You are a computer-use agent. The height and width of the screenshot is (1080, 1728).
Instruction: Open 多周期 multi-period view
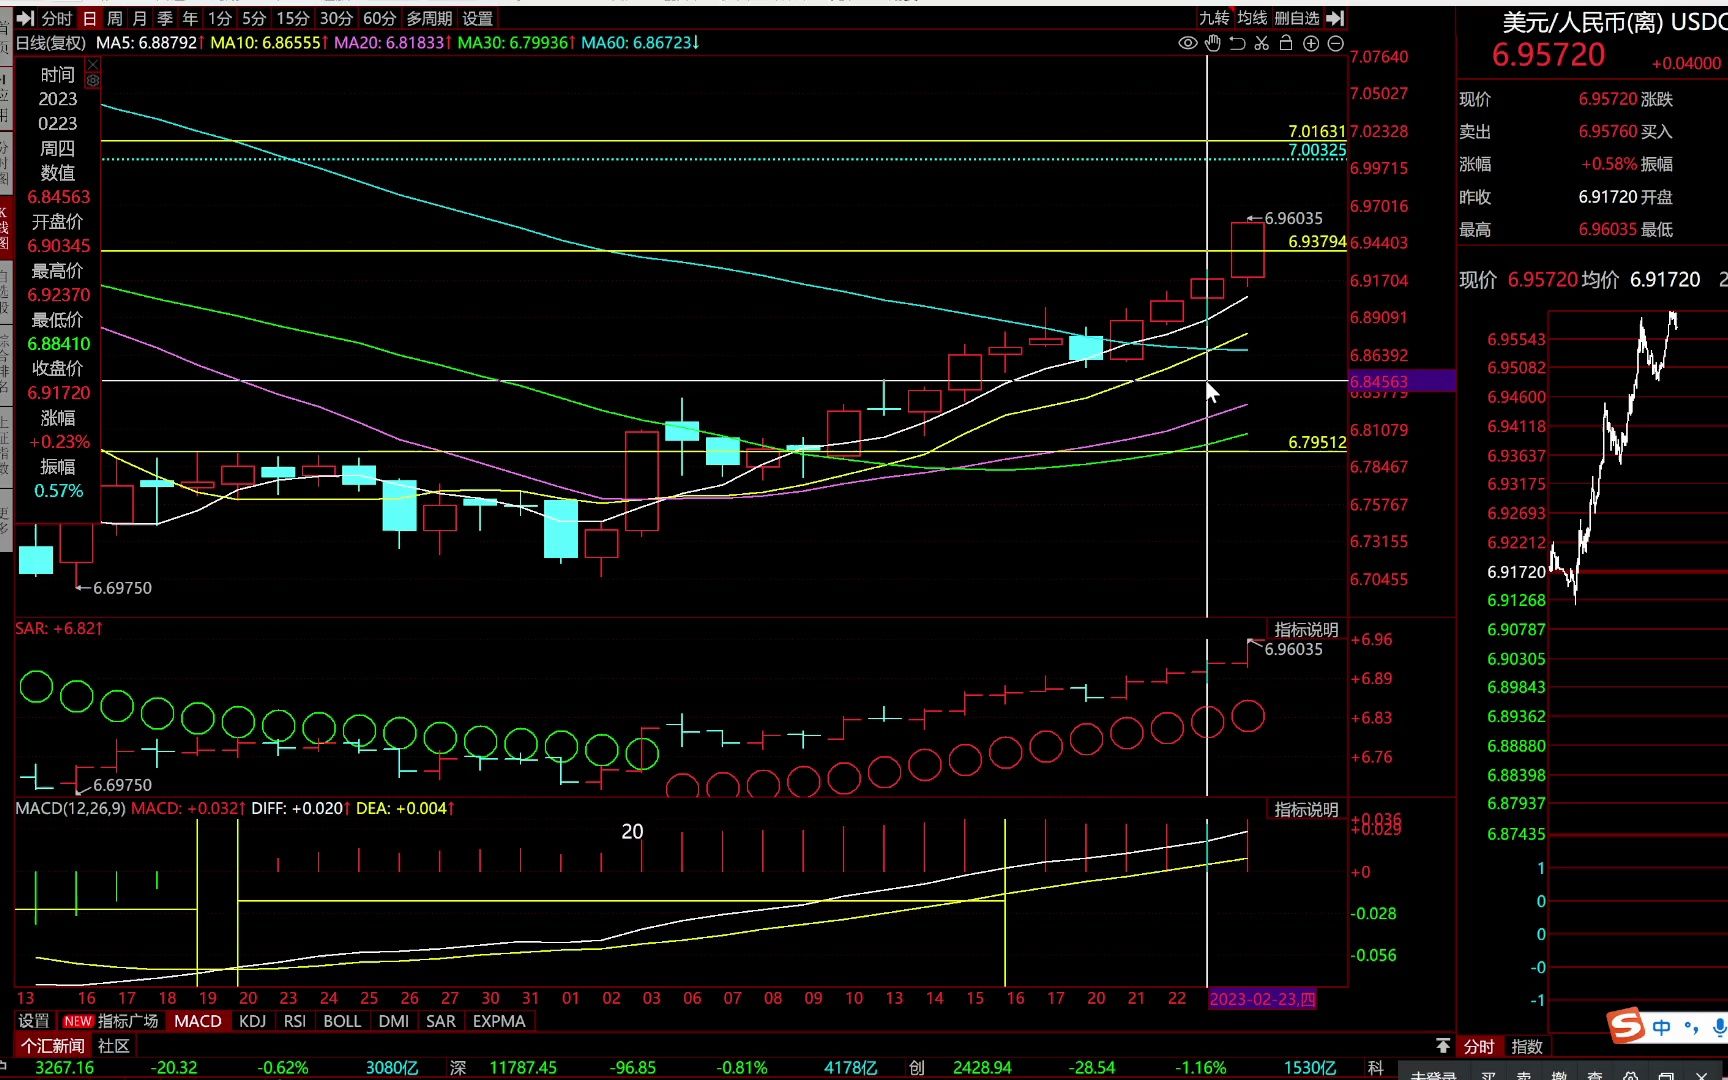point(429,18)
